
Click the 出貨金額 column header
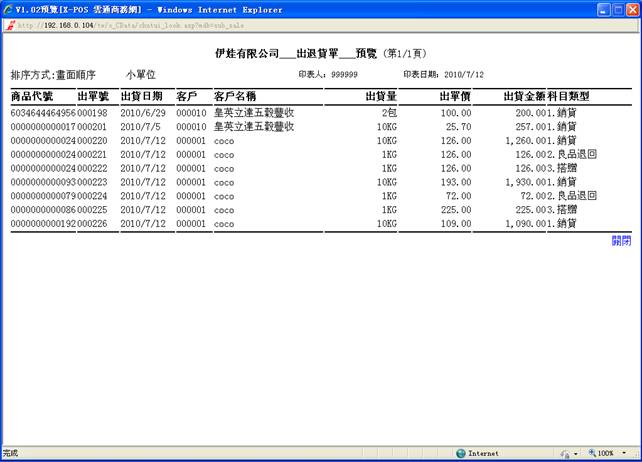pos(524,97)
